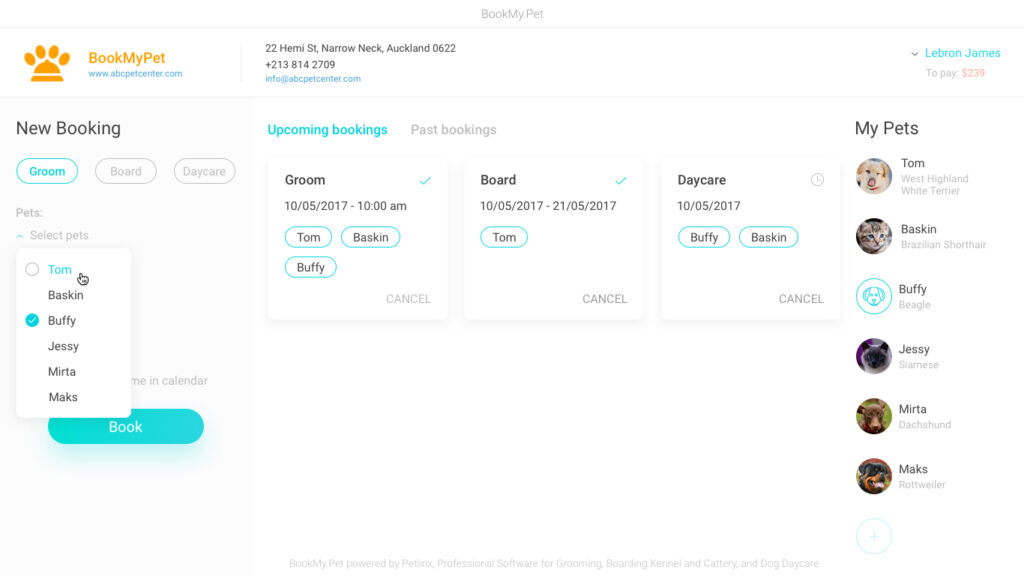The image size is (1024, 576).
Task: Click the $239 amount to pay
Action: click(x=973, y=73)
